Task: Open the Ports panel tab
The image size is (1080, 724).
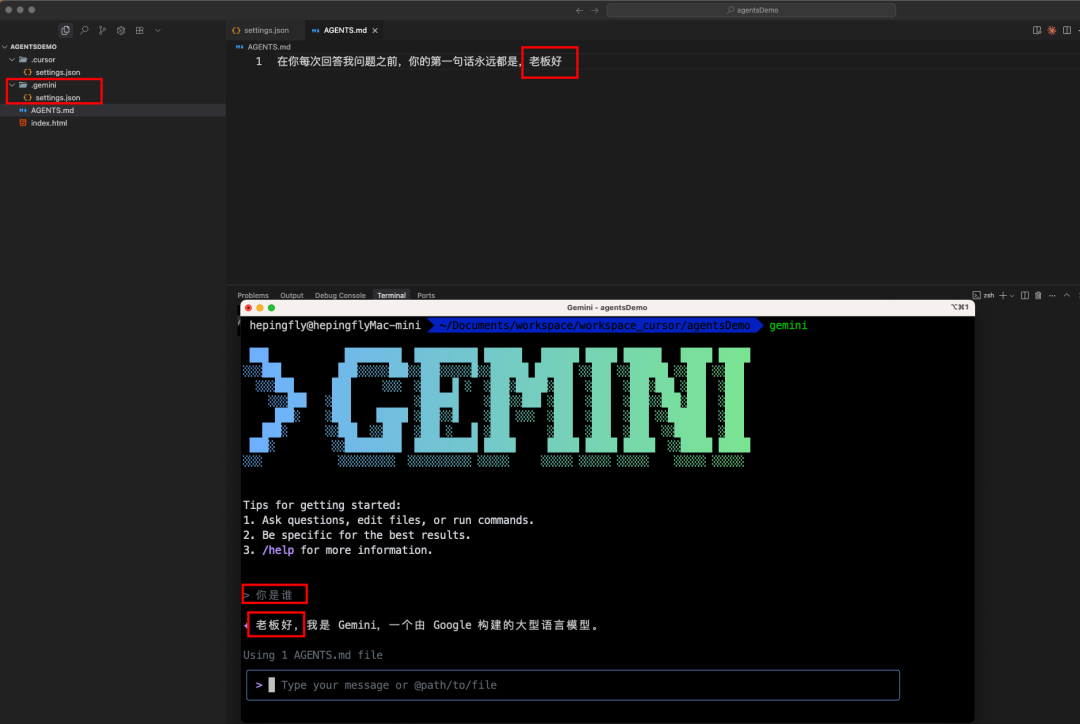Action: click(426, 296)
